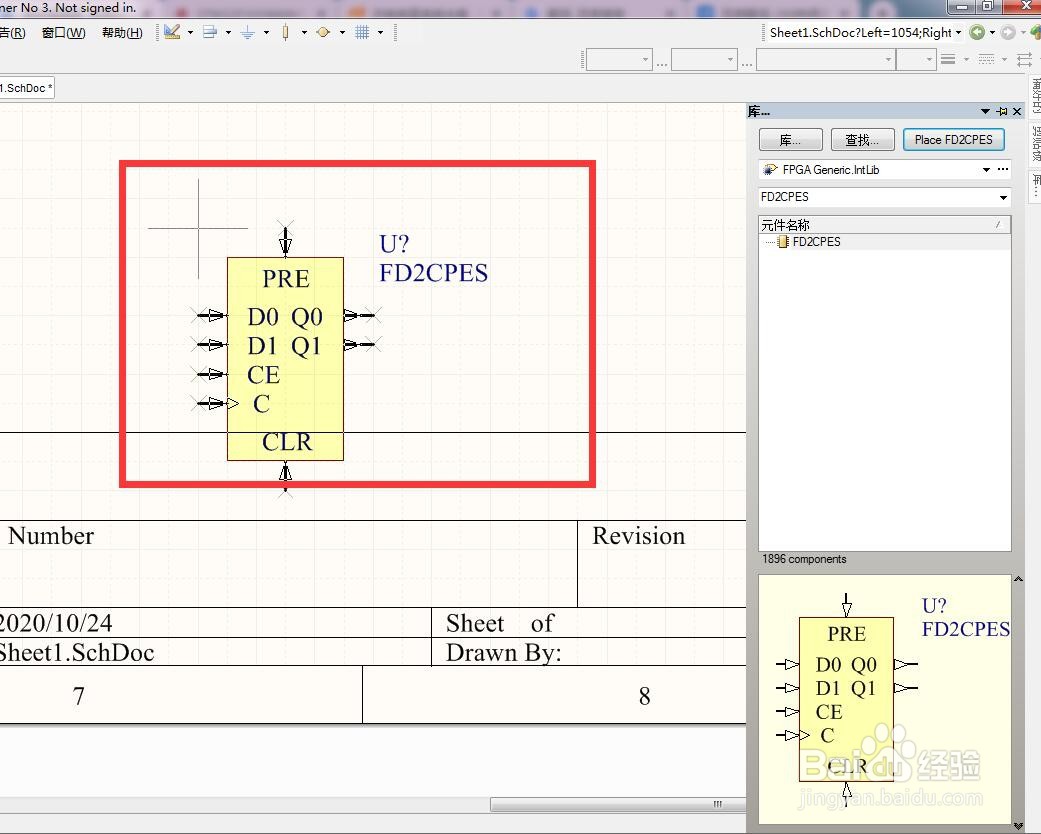Viewport: 1041px width, 834px height.
Task: Select FD2CPES component on schematic
Action: pos(285,359)
